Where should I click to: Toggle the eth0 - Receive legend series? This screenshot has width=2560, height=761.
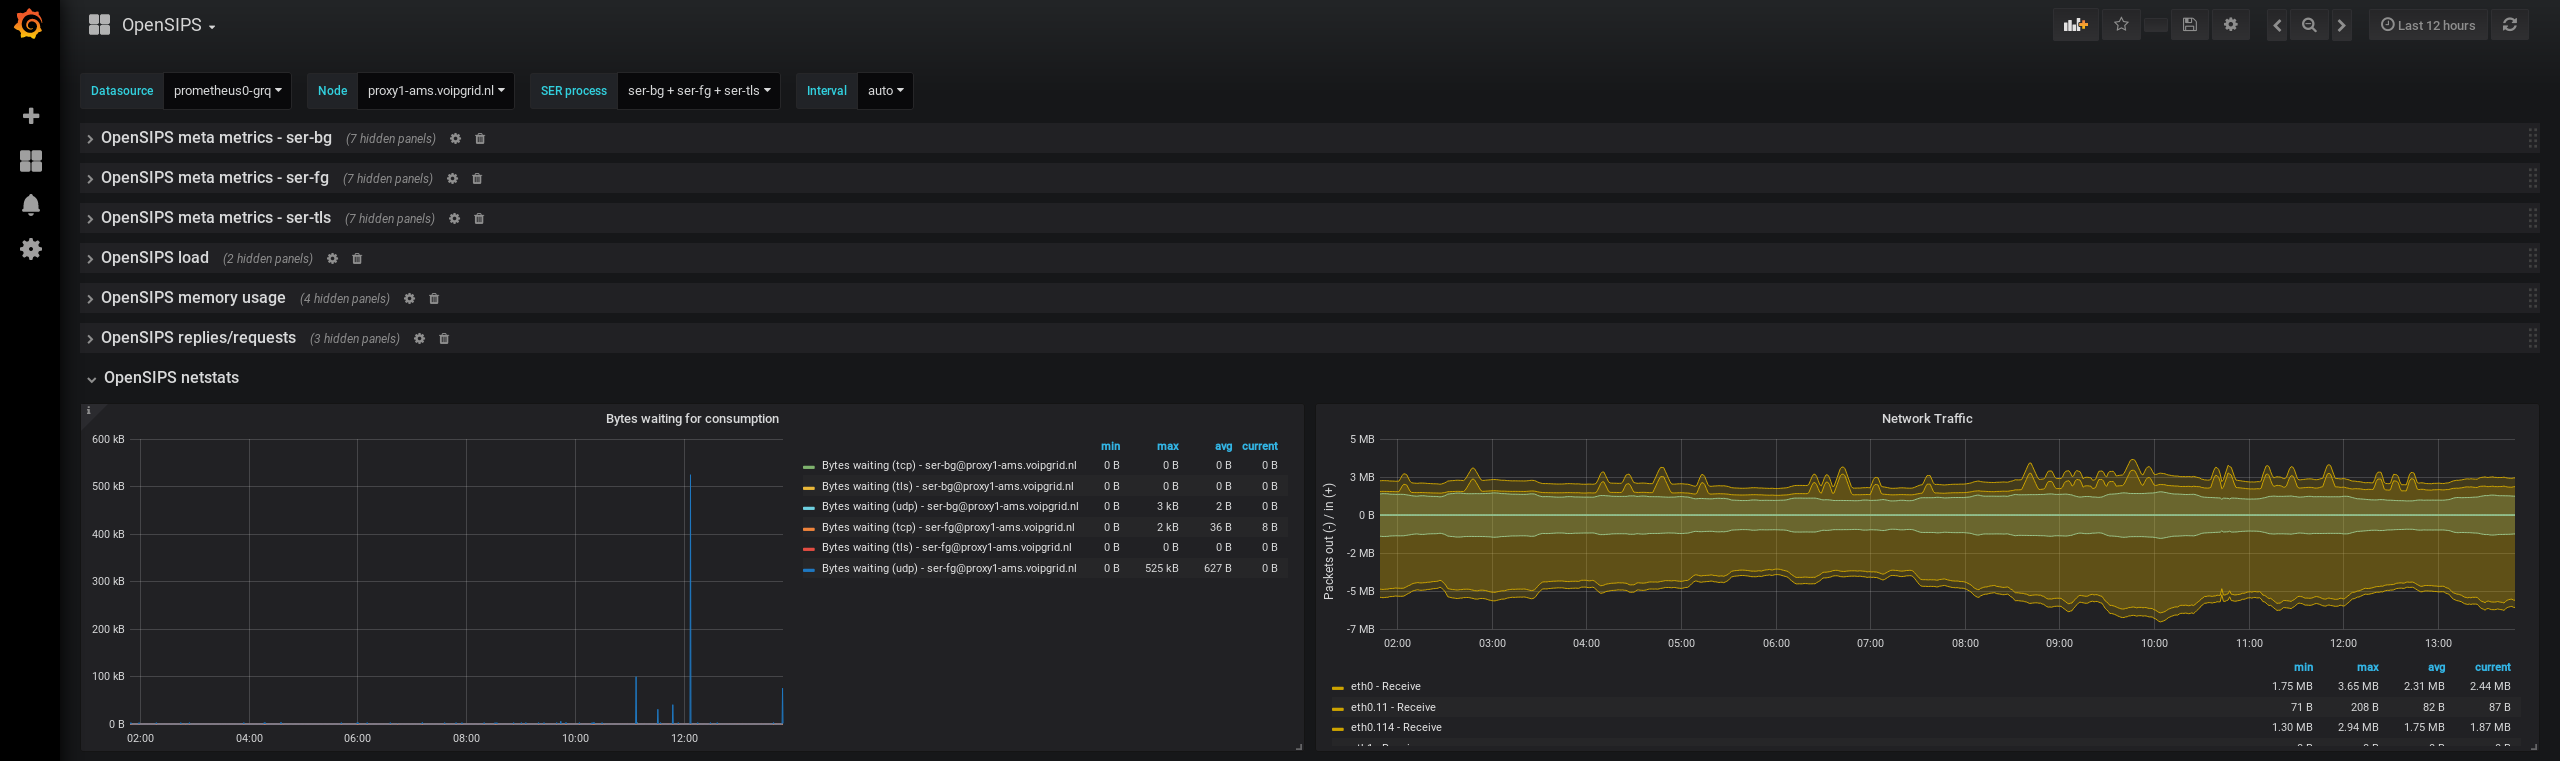(x=1385, y=686)
